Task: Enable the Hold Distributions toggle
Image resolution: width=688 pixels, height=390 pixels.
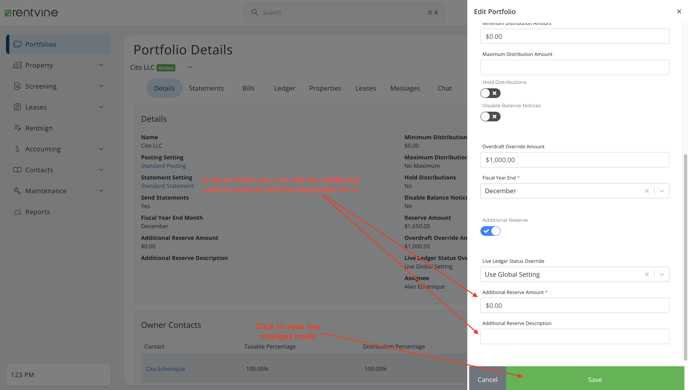Action: tap(490, 93)
